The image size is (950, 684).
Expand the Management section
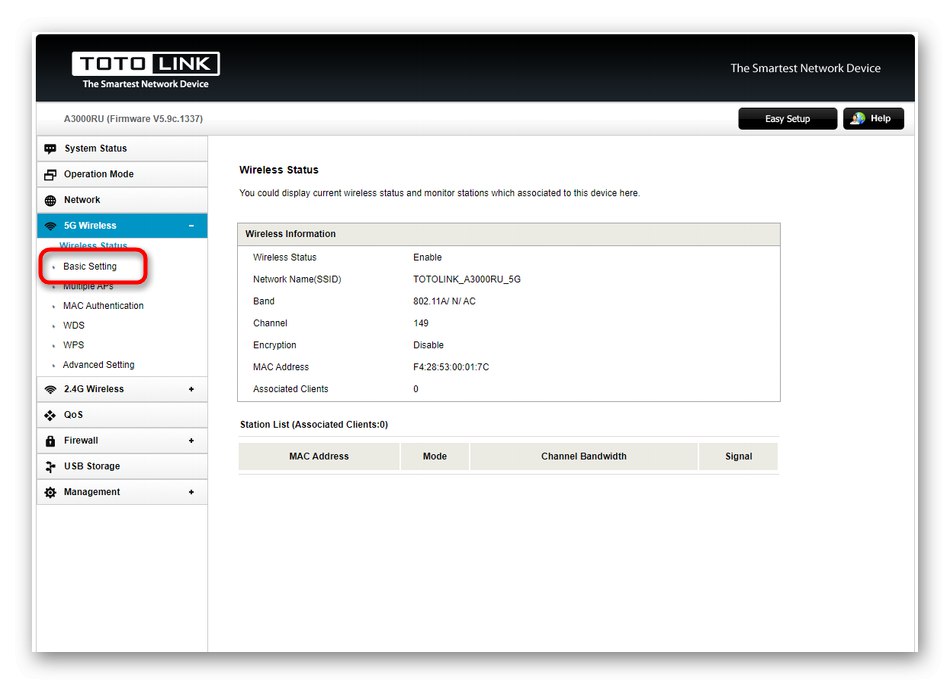click(x=191, y=493)
